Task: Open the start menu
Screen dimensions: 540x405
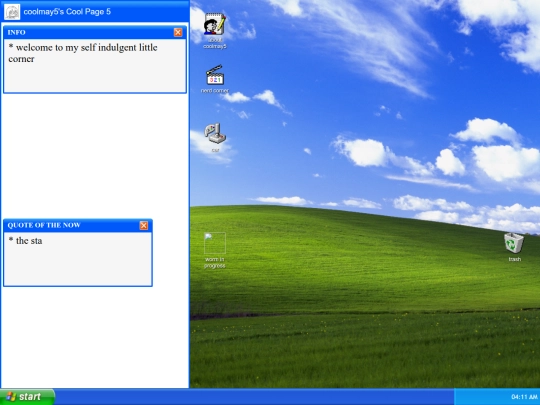Action: [x=27, y=397]
